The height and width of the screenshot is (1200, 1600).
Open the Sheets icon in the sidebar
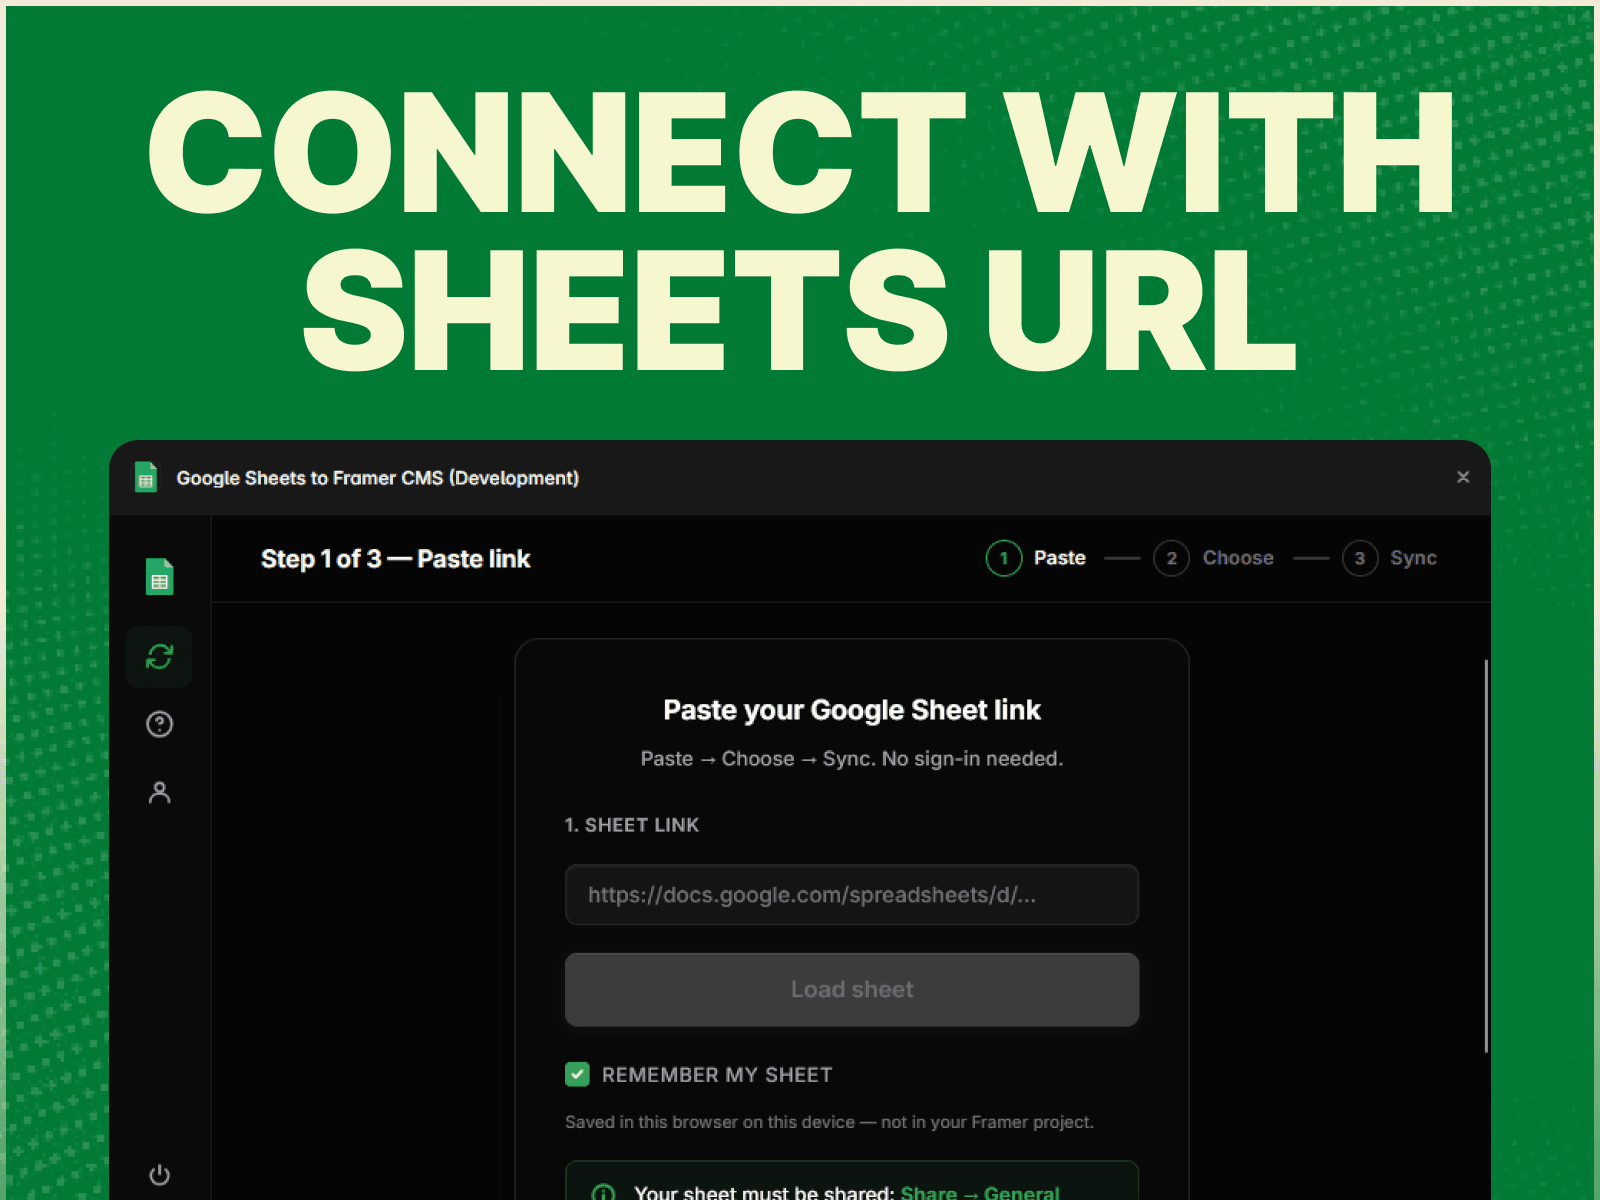coord(160,577)
